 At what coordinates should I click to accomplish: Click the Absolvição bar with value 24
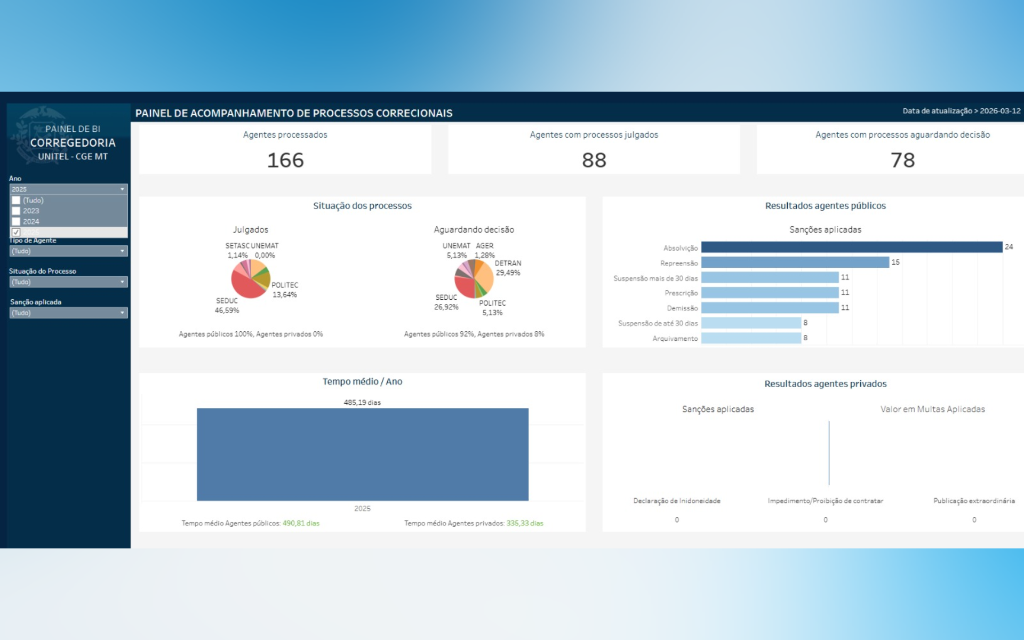851,247
